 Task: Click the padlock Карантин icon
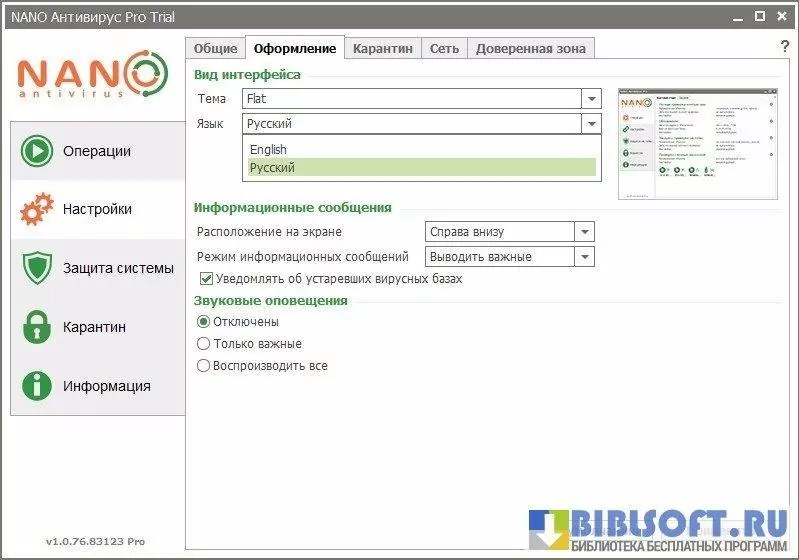click(37, 327)
